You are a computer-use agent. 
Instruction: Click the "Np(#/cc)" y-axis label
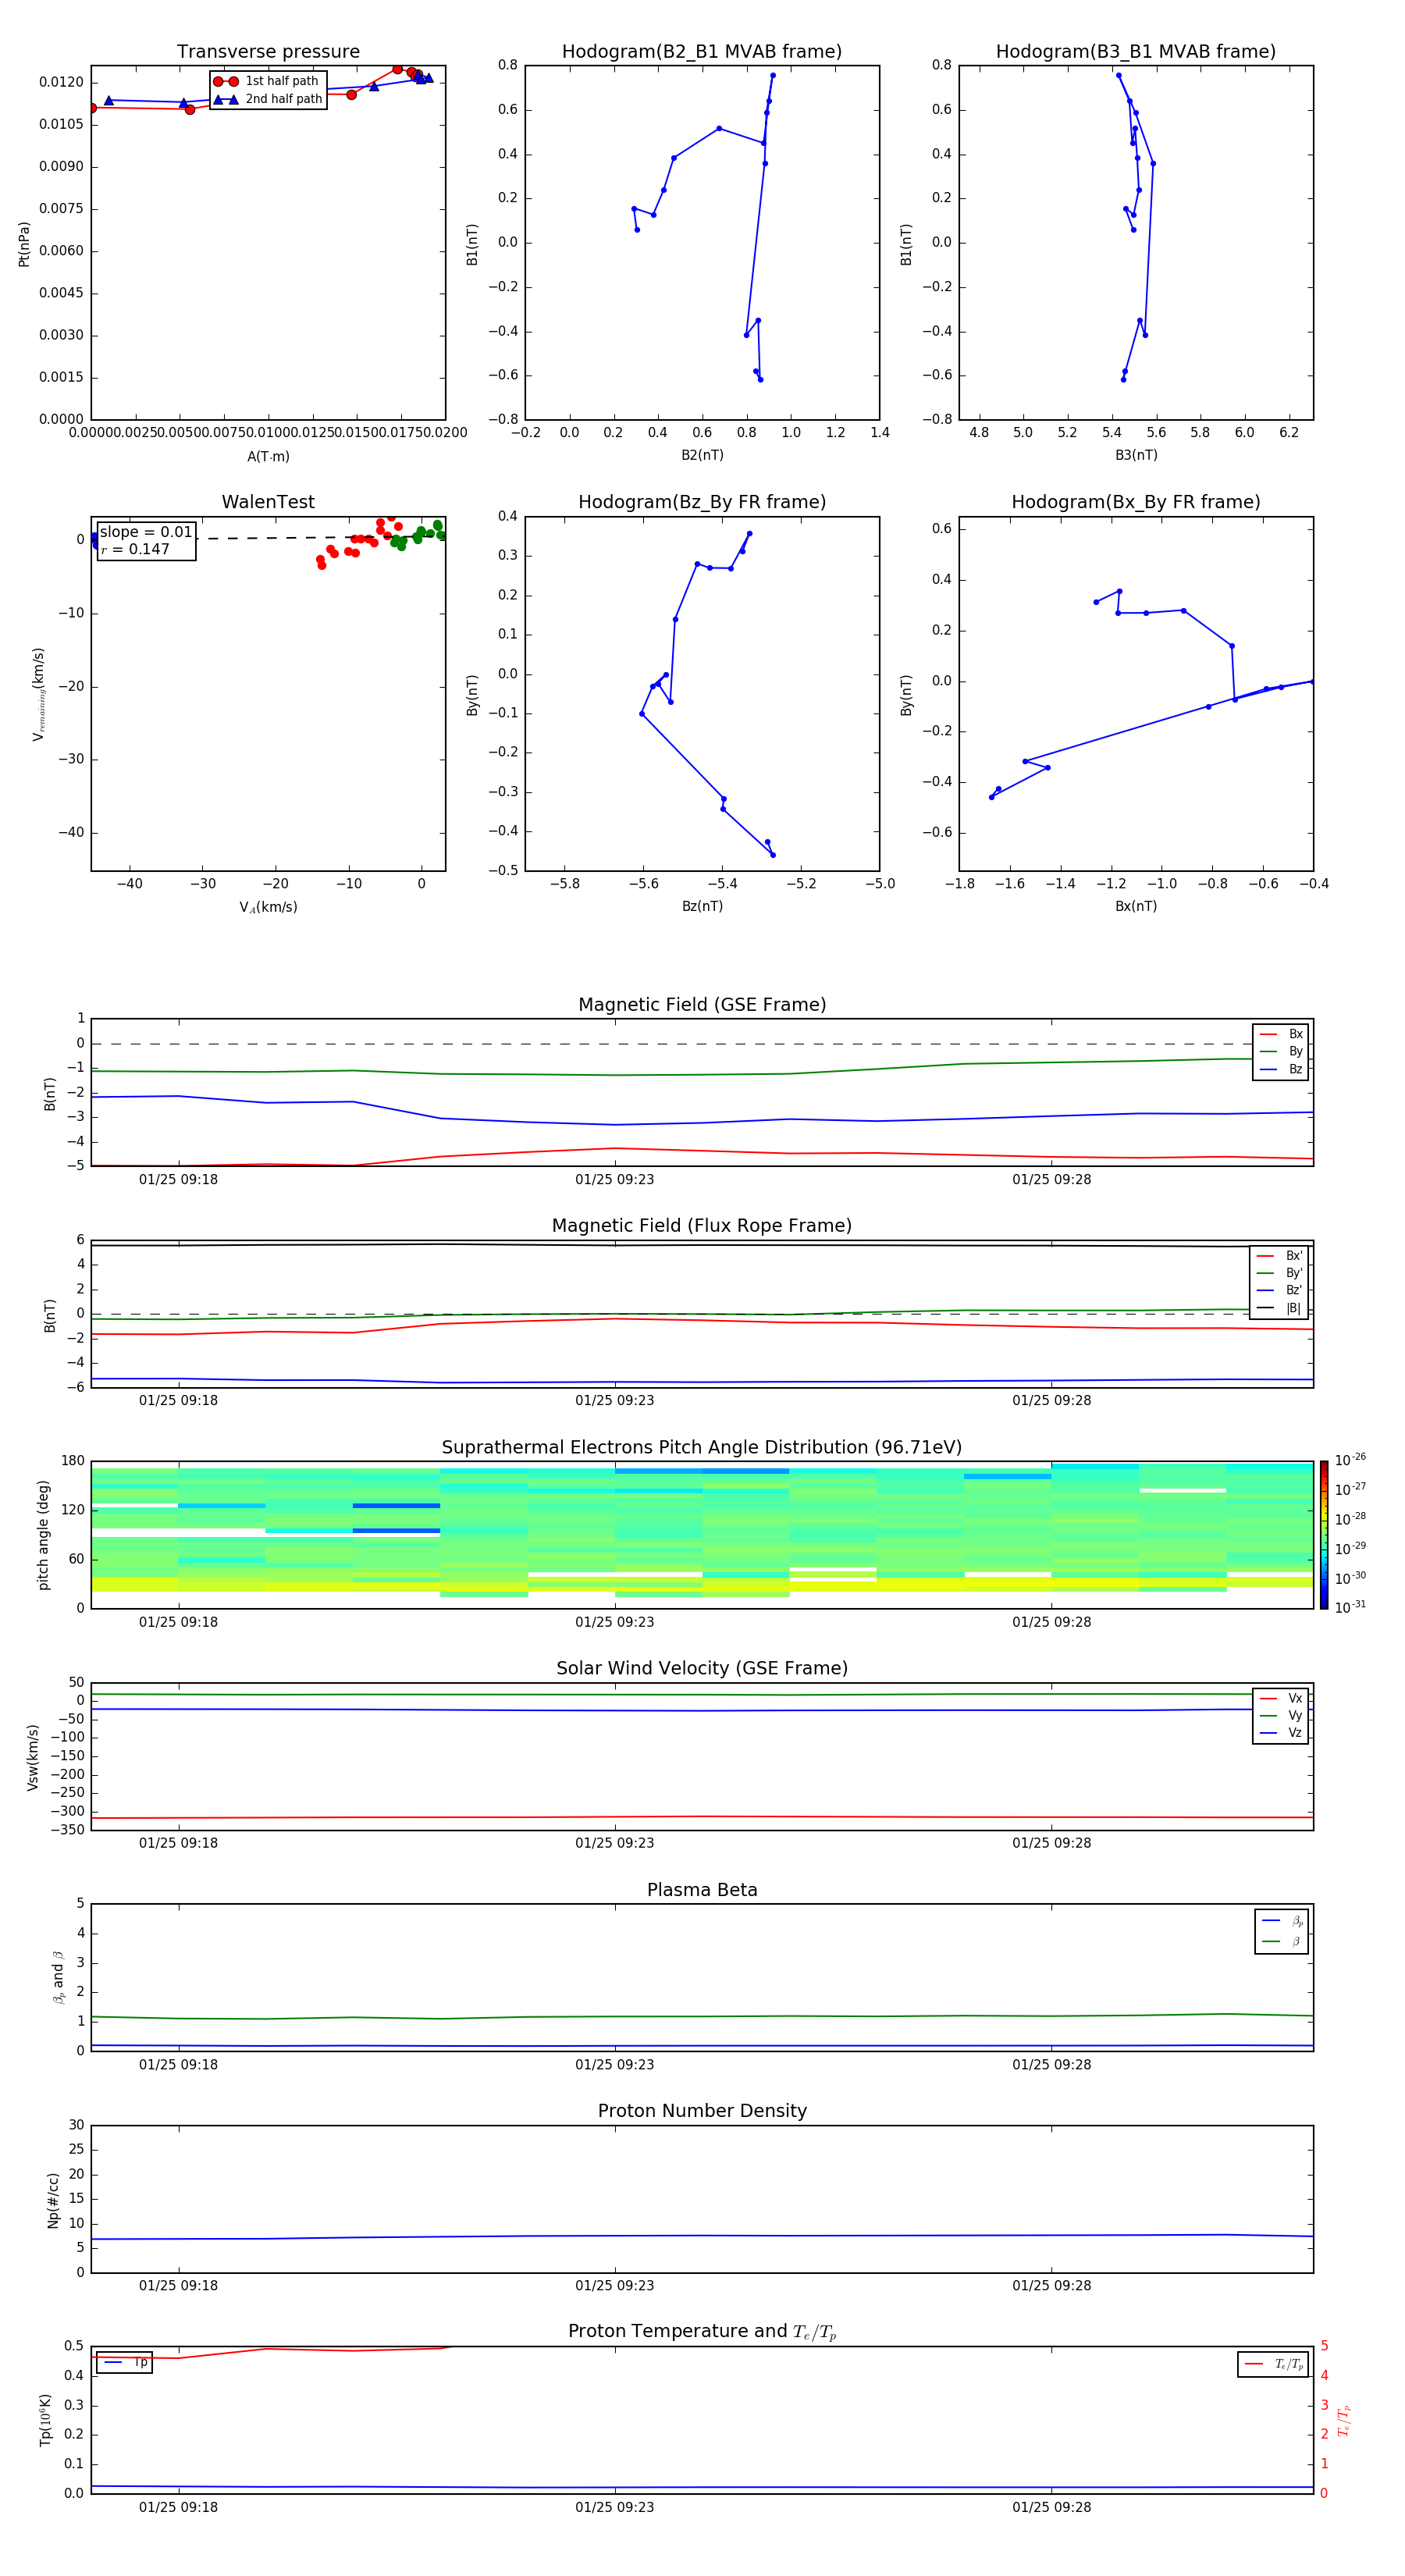tap(53, 2200)
